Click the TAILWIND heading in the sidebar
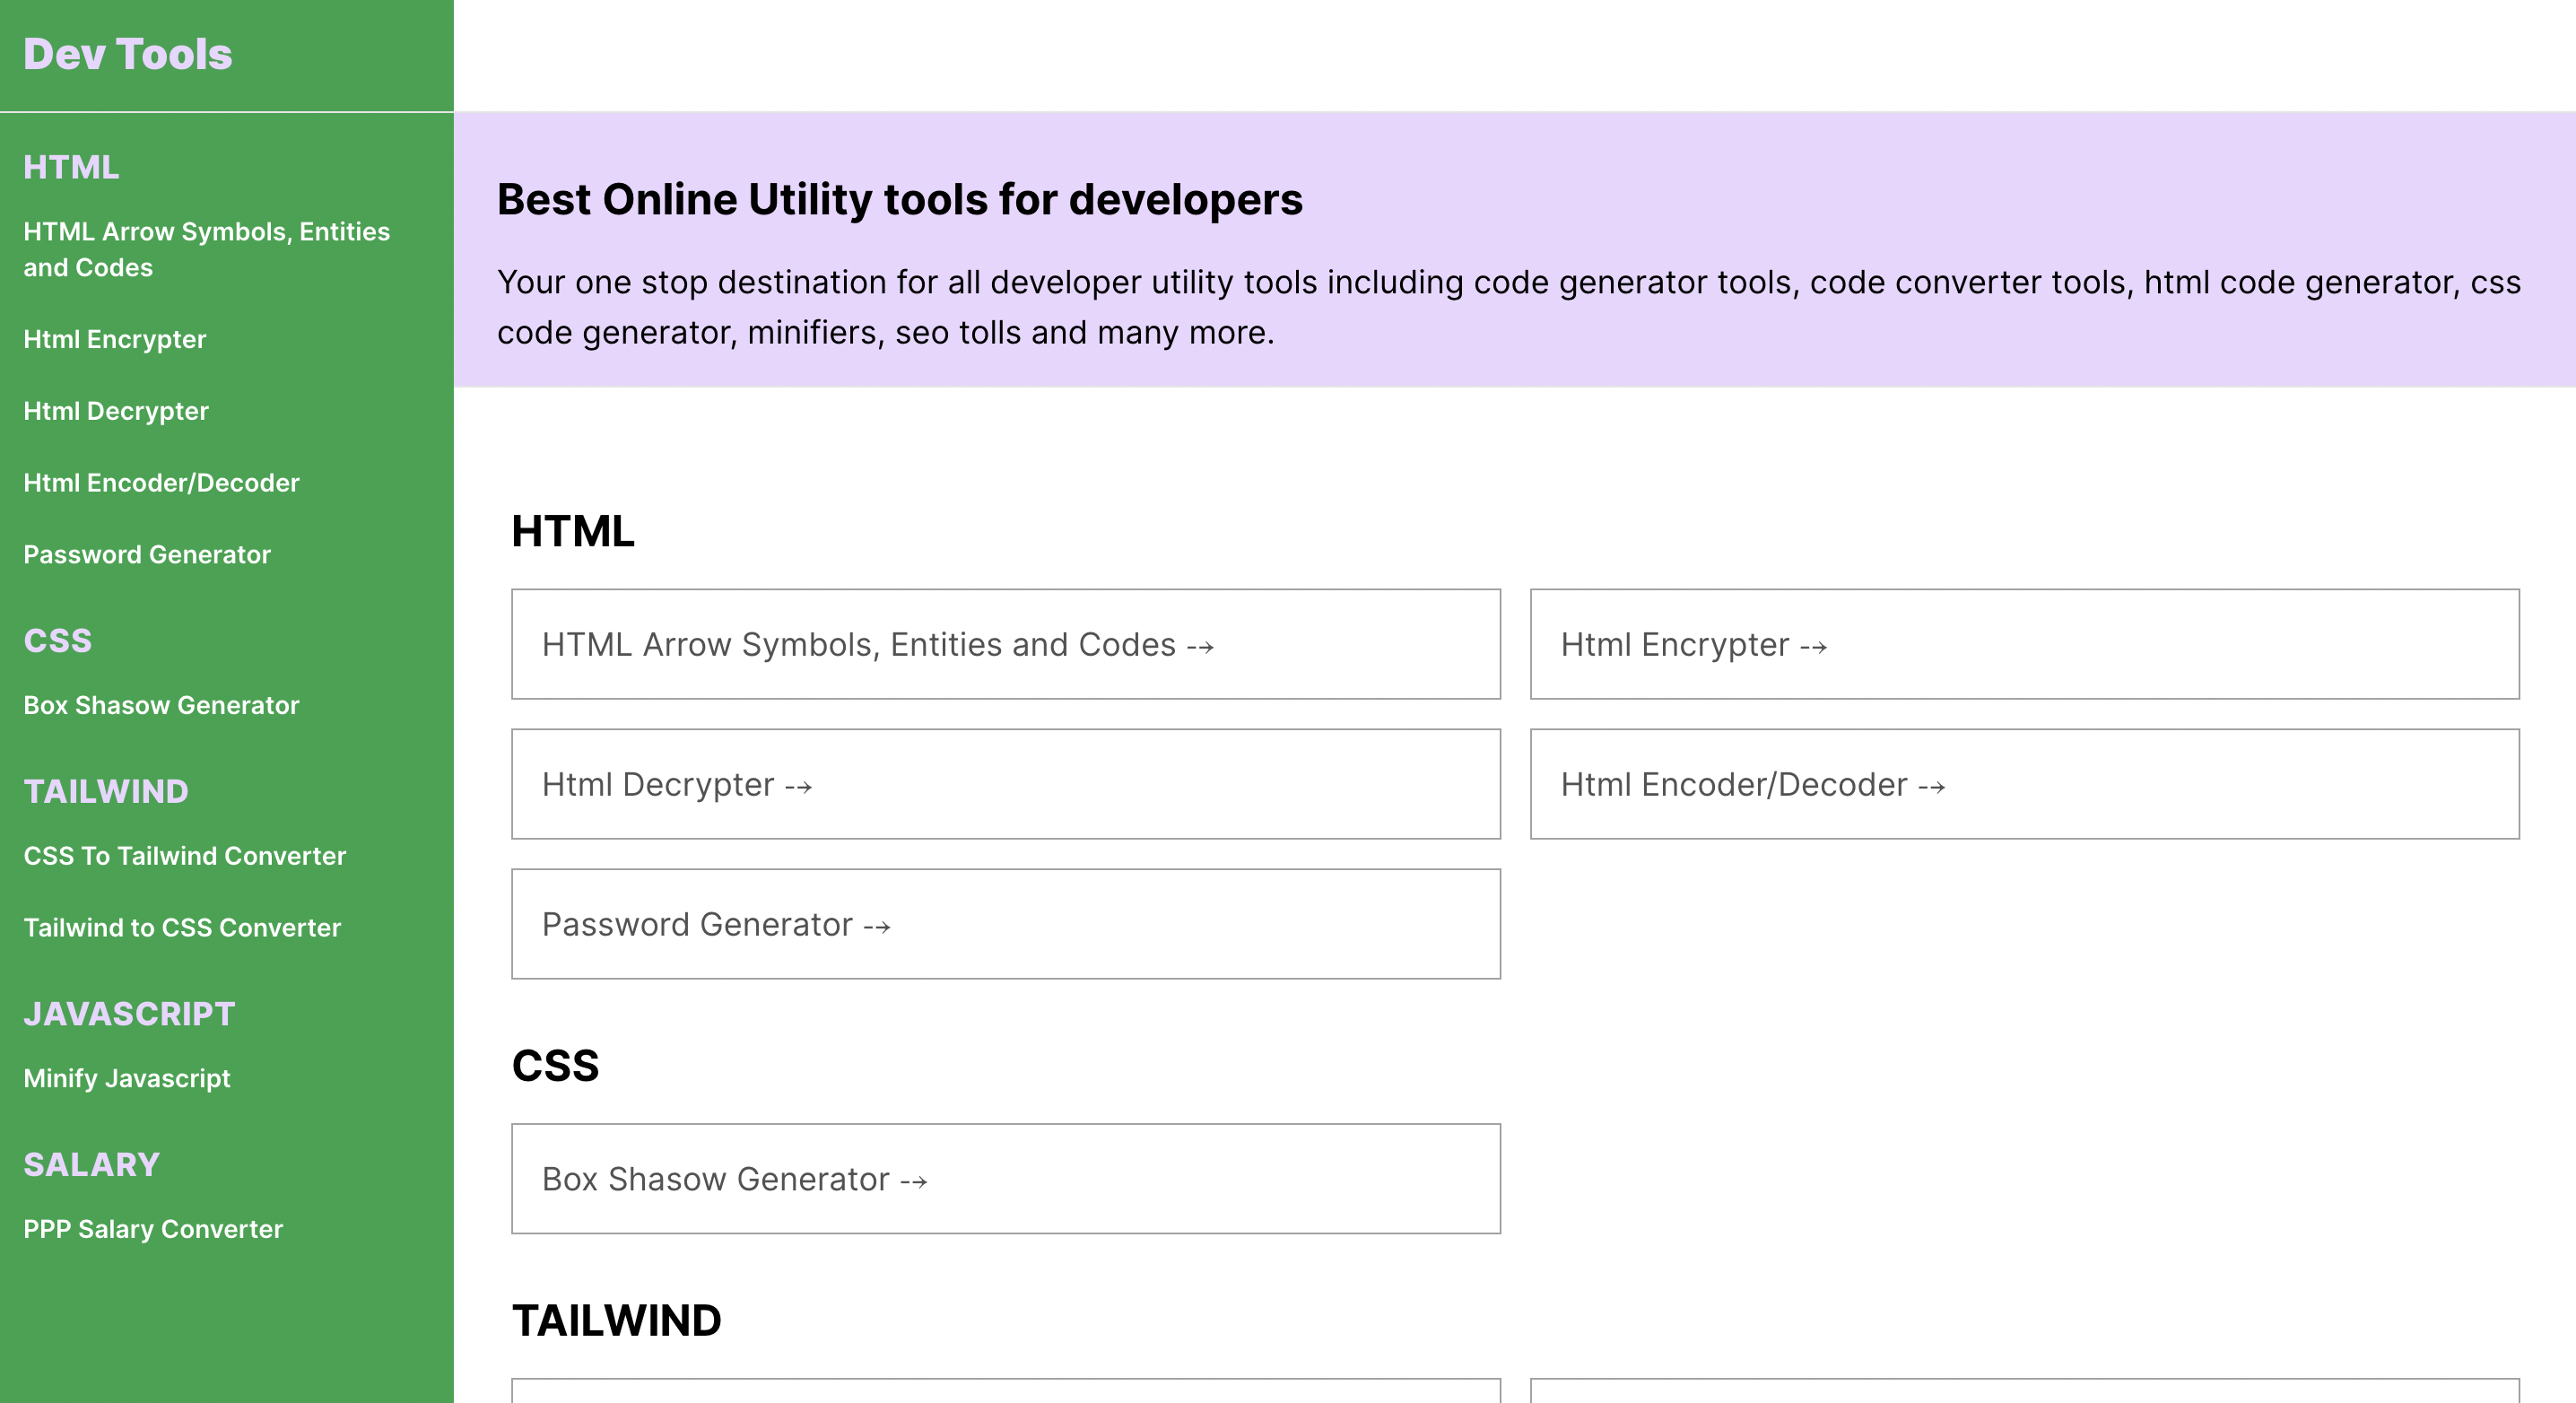 (106, 792)
